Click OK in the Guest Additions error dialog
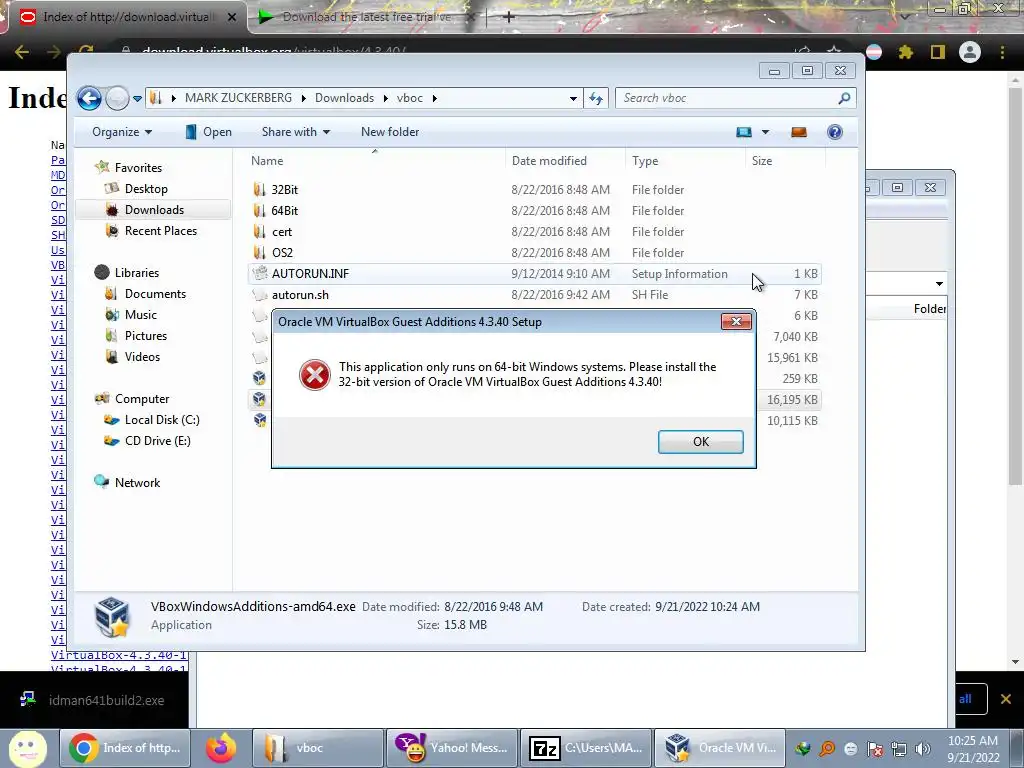 point(700,441)
